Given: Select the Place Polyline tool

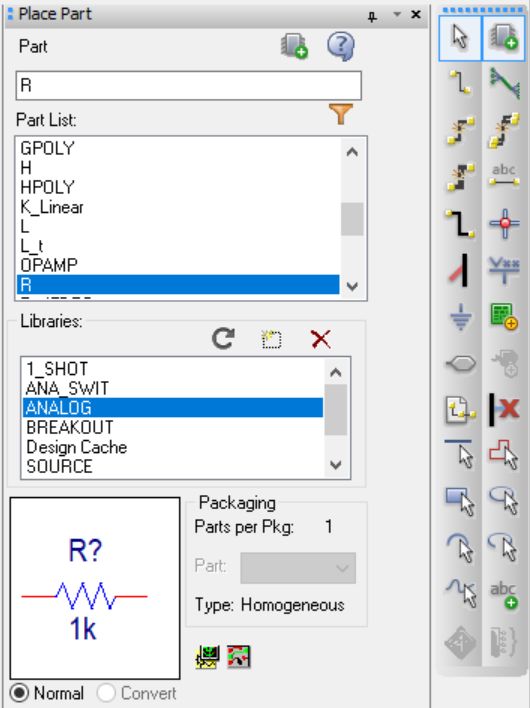Looking at the screenshot, I should pyautogui.click(x=504, y=455).
